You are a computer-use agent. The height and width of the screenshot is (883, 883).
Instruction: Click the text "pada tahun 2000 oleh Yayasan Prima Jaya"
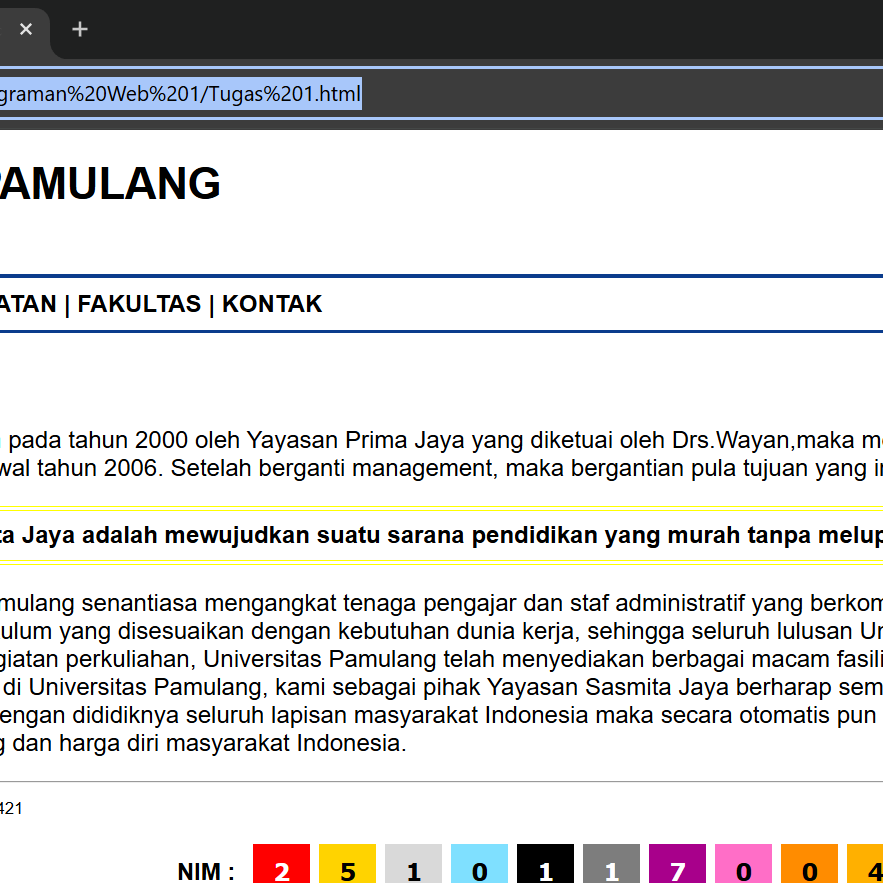click(x=237, y=440)
